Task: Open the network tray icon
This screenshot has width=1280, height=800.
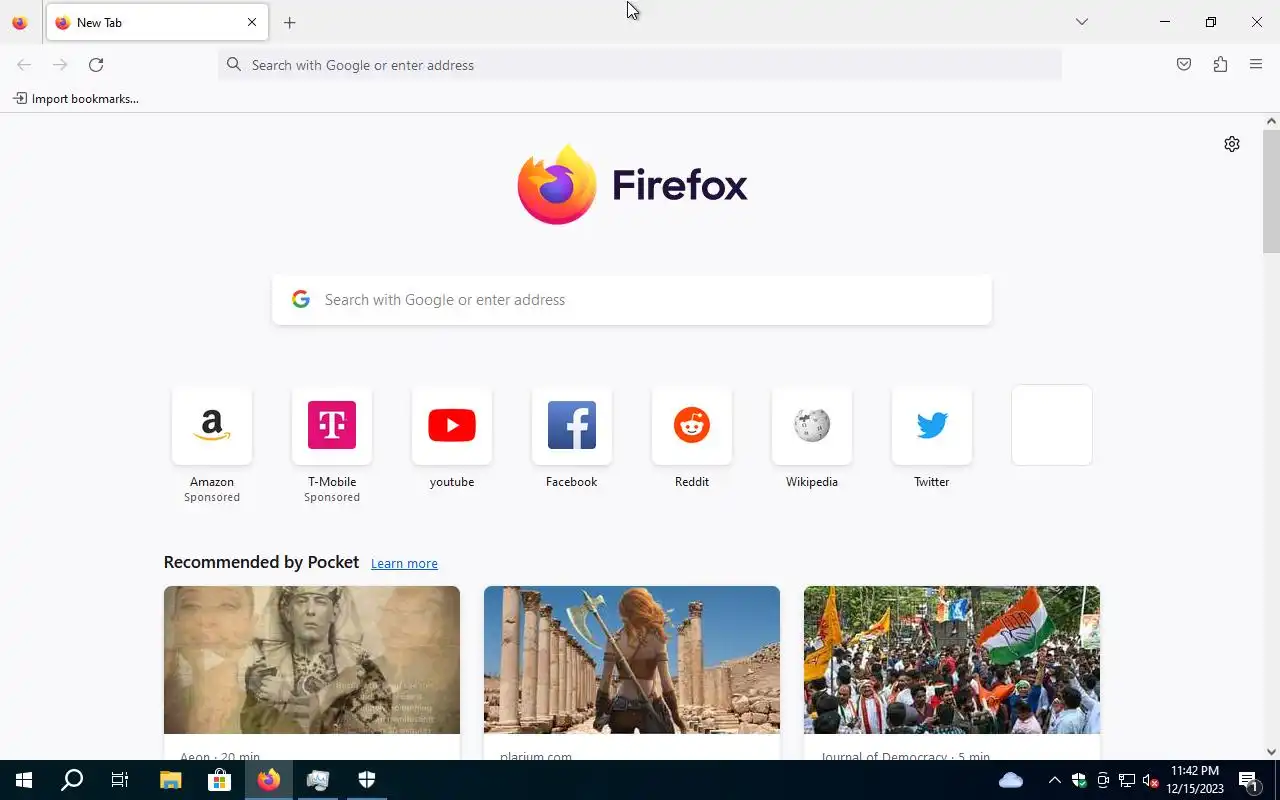Action: pyautogui.click(x=1127, y=780)
